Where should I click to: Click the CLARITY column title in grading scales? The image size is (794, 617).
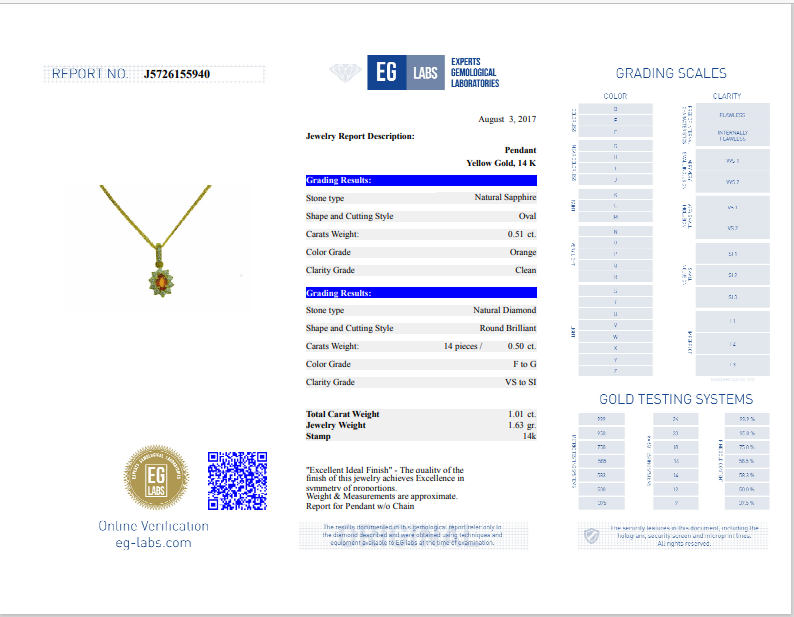726,97
